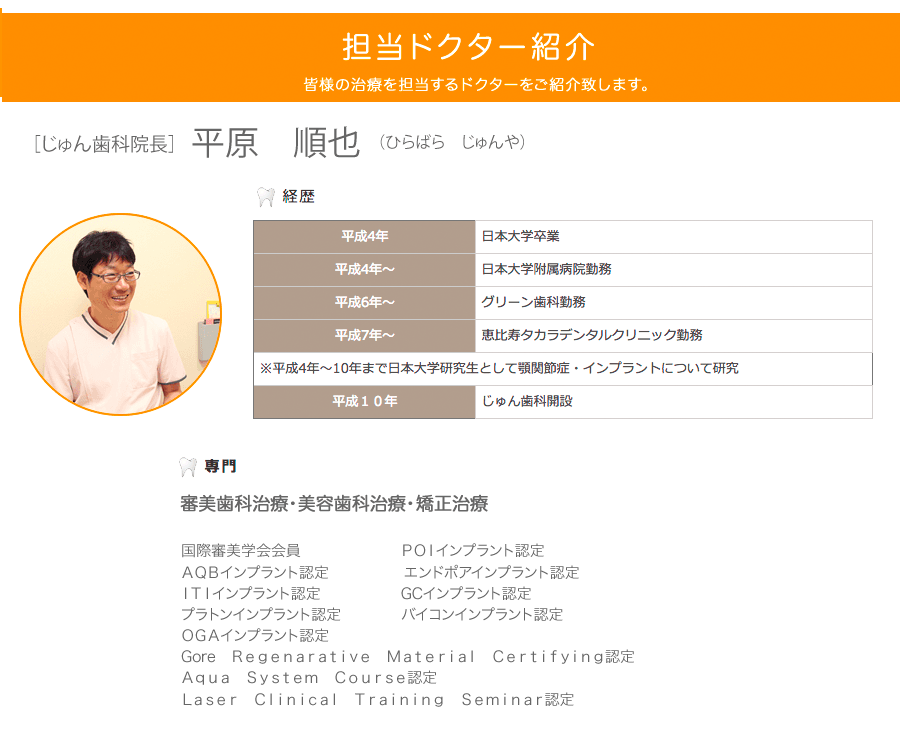
Task: Click the tooth icon beside 專門
Action: 188,466
